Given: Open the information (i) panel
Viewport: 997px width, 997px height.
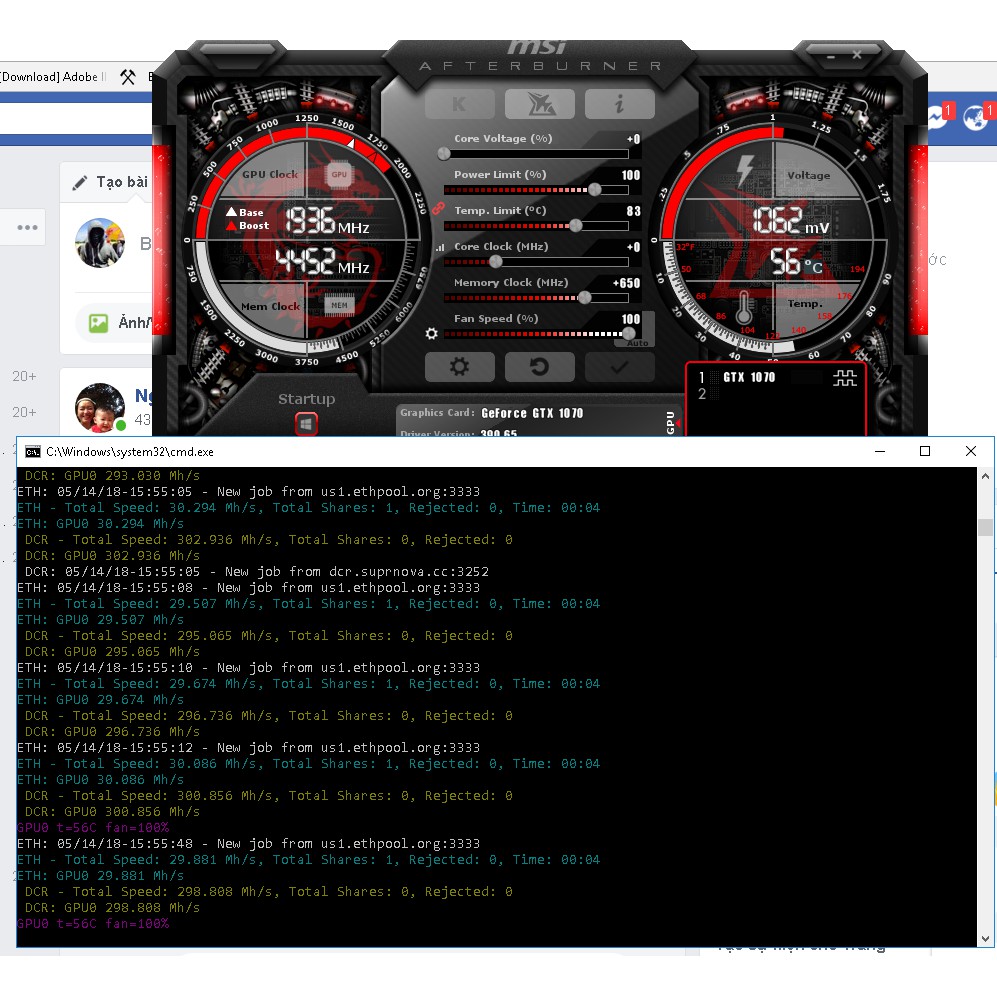Looking at the screenshot, I should point(619,104).
